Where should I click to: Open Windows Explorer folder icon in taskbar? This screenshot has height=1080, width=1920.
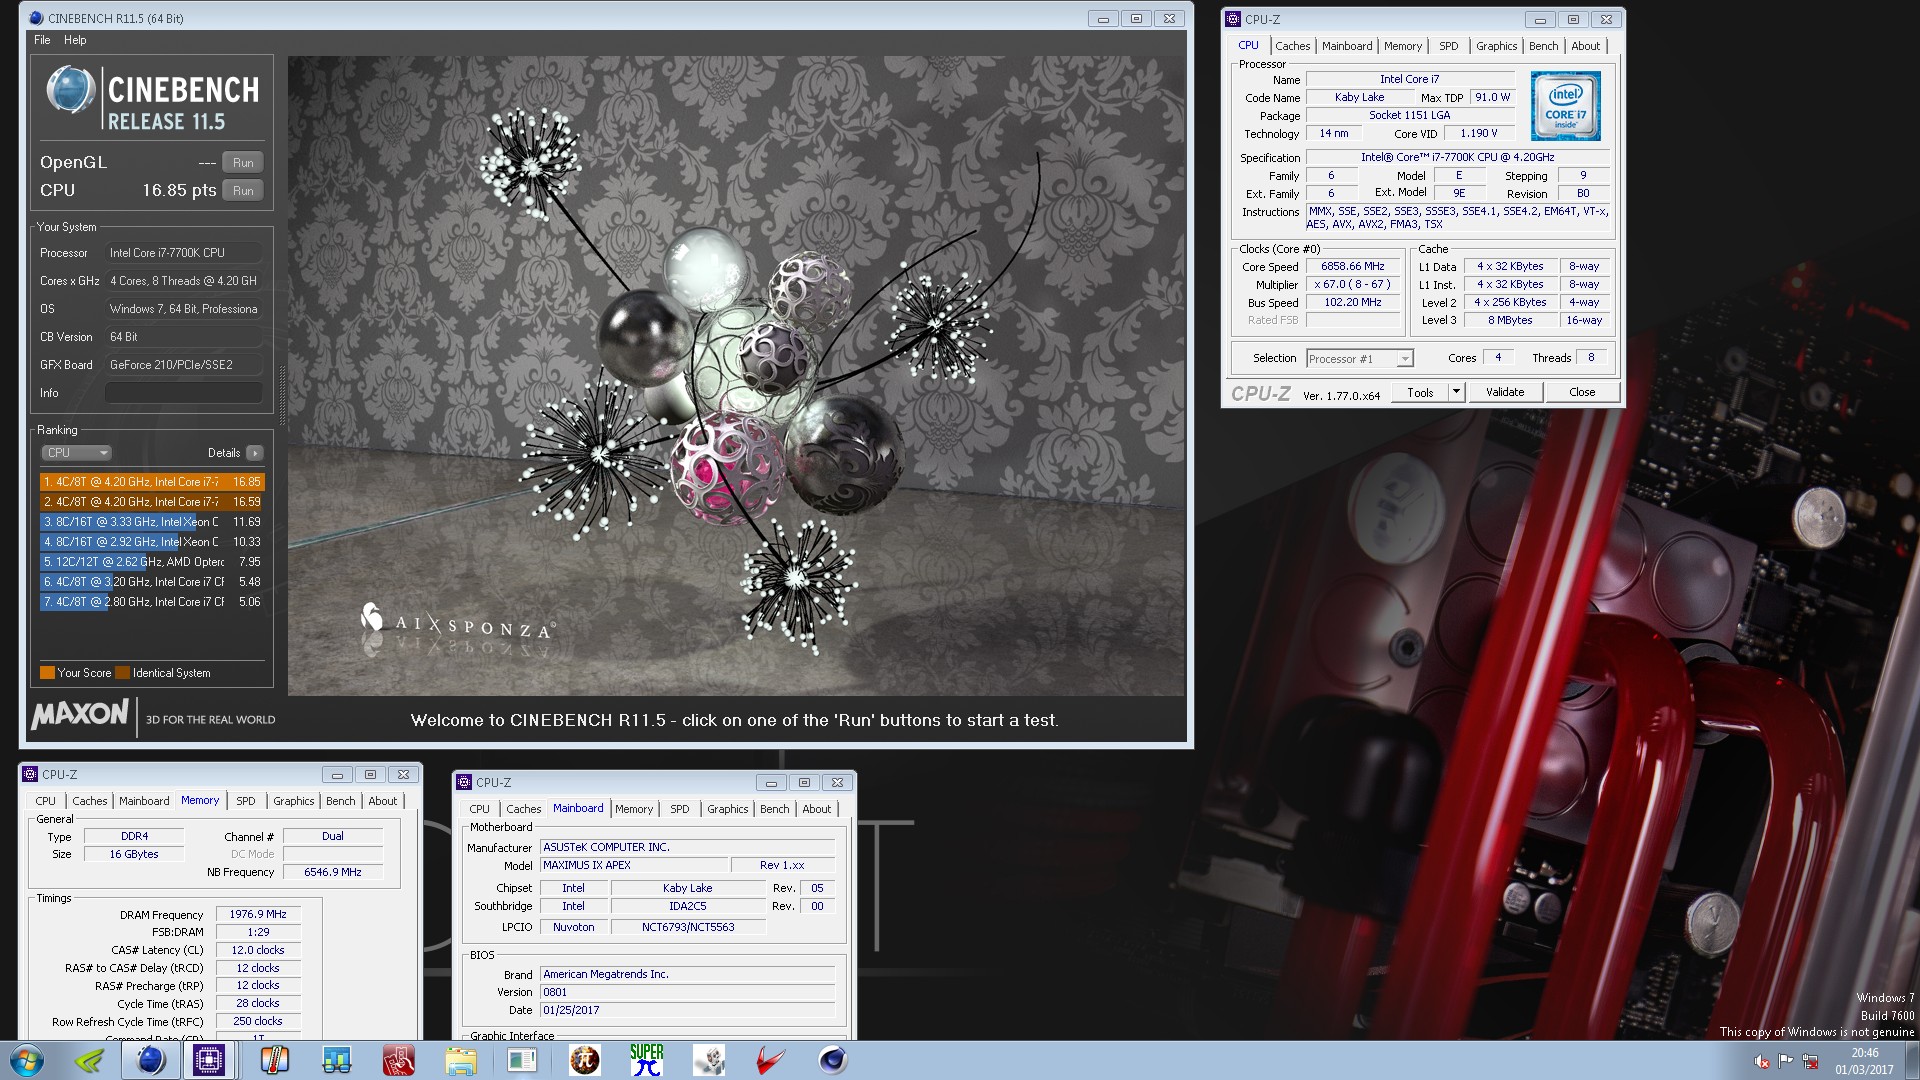pyautogui.click(x=461, y=1060)
